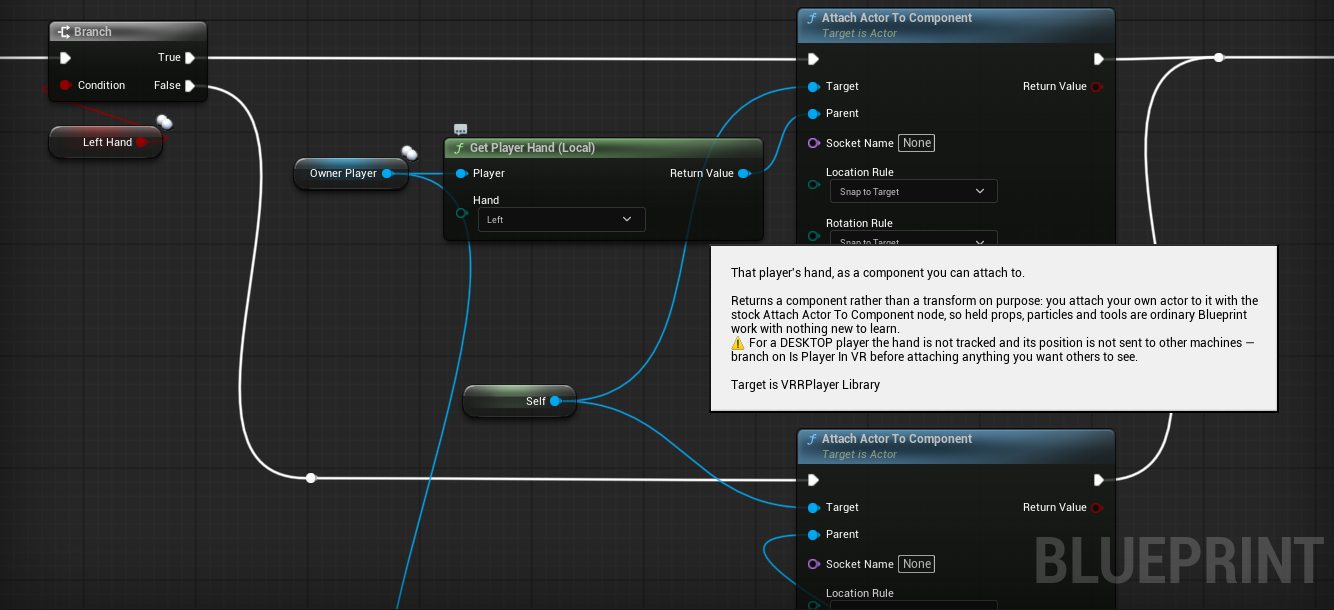
Task: Select lower Attach Actor To Component title
Action: coord(897,439)
